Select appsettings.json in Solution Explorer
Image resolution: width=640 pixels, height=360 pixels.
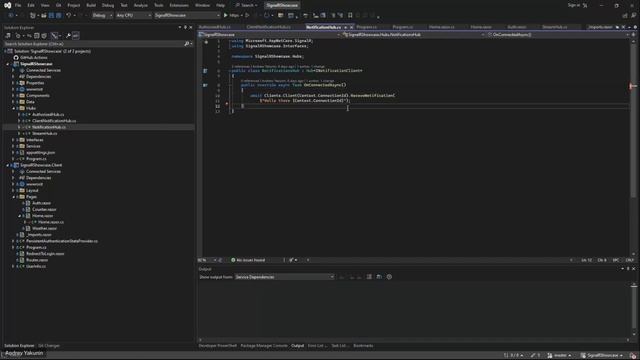(x=40, y=153)
